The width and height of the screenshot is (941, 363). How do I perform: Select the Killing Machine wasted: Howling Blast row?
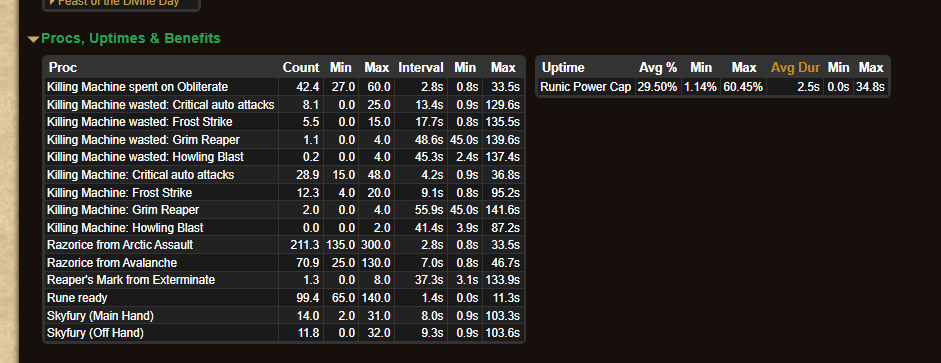pyautogui.click(x=284, y=157)
